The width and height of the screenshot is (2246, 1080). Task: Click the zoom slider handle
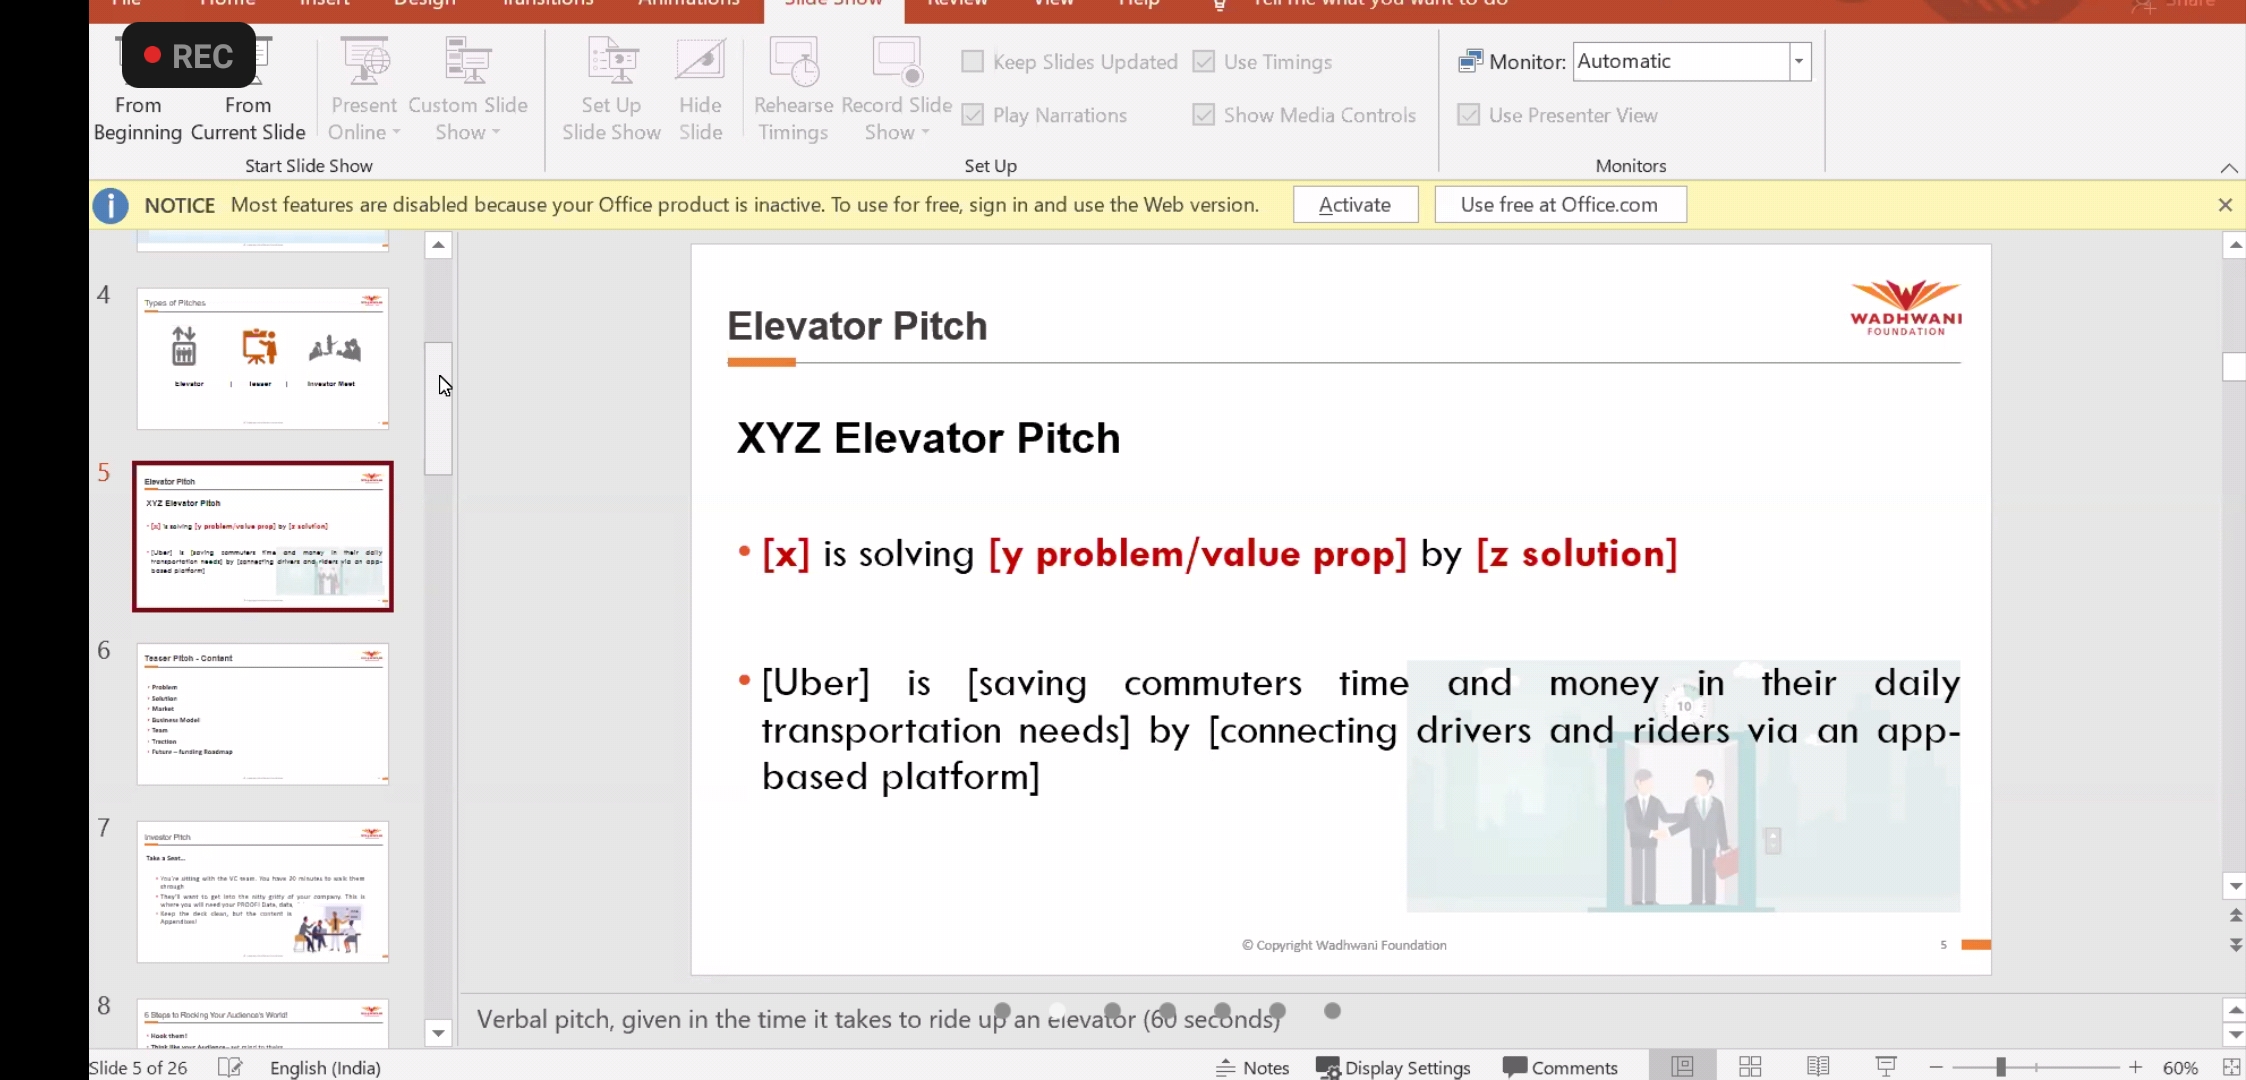click(2001, 1067)
